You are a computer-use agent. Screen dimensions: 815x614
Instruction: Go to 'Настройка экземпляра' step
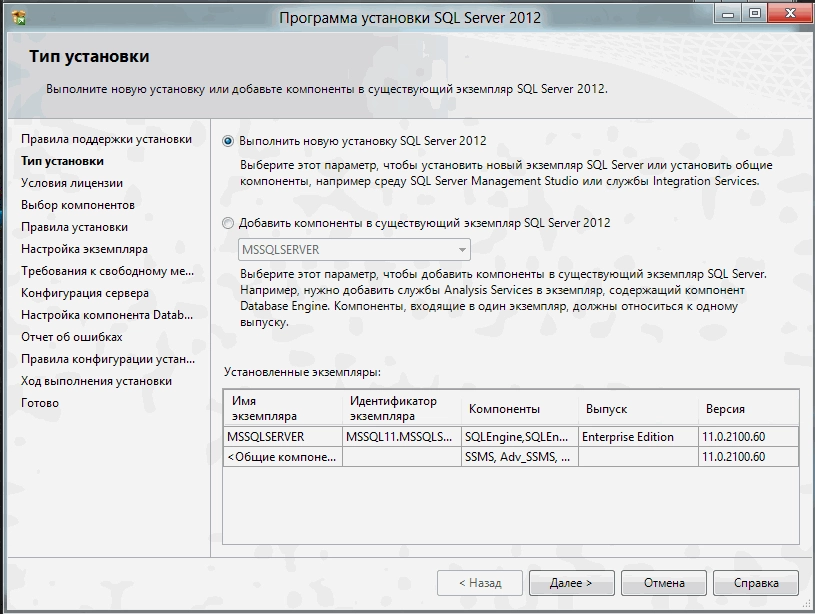pos(84,249)
